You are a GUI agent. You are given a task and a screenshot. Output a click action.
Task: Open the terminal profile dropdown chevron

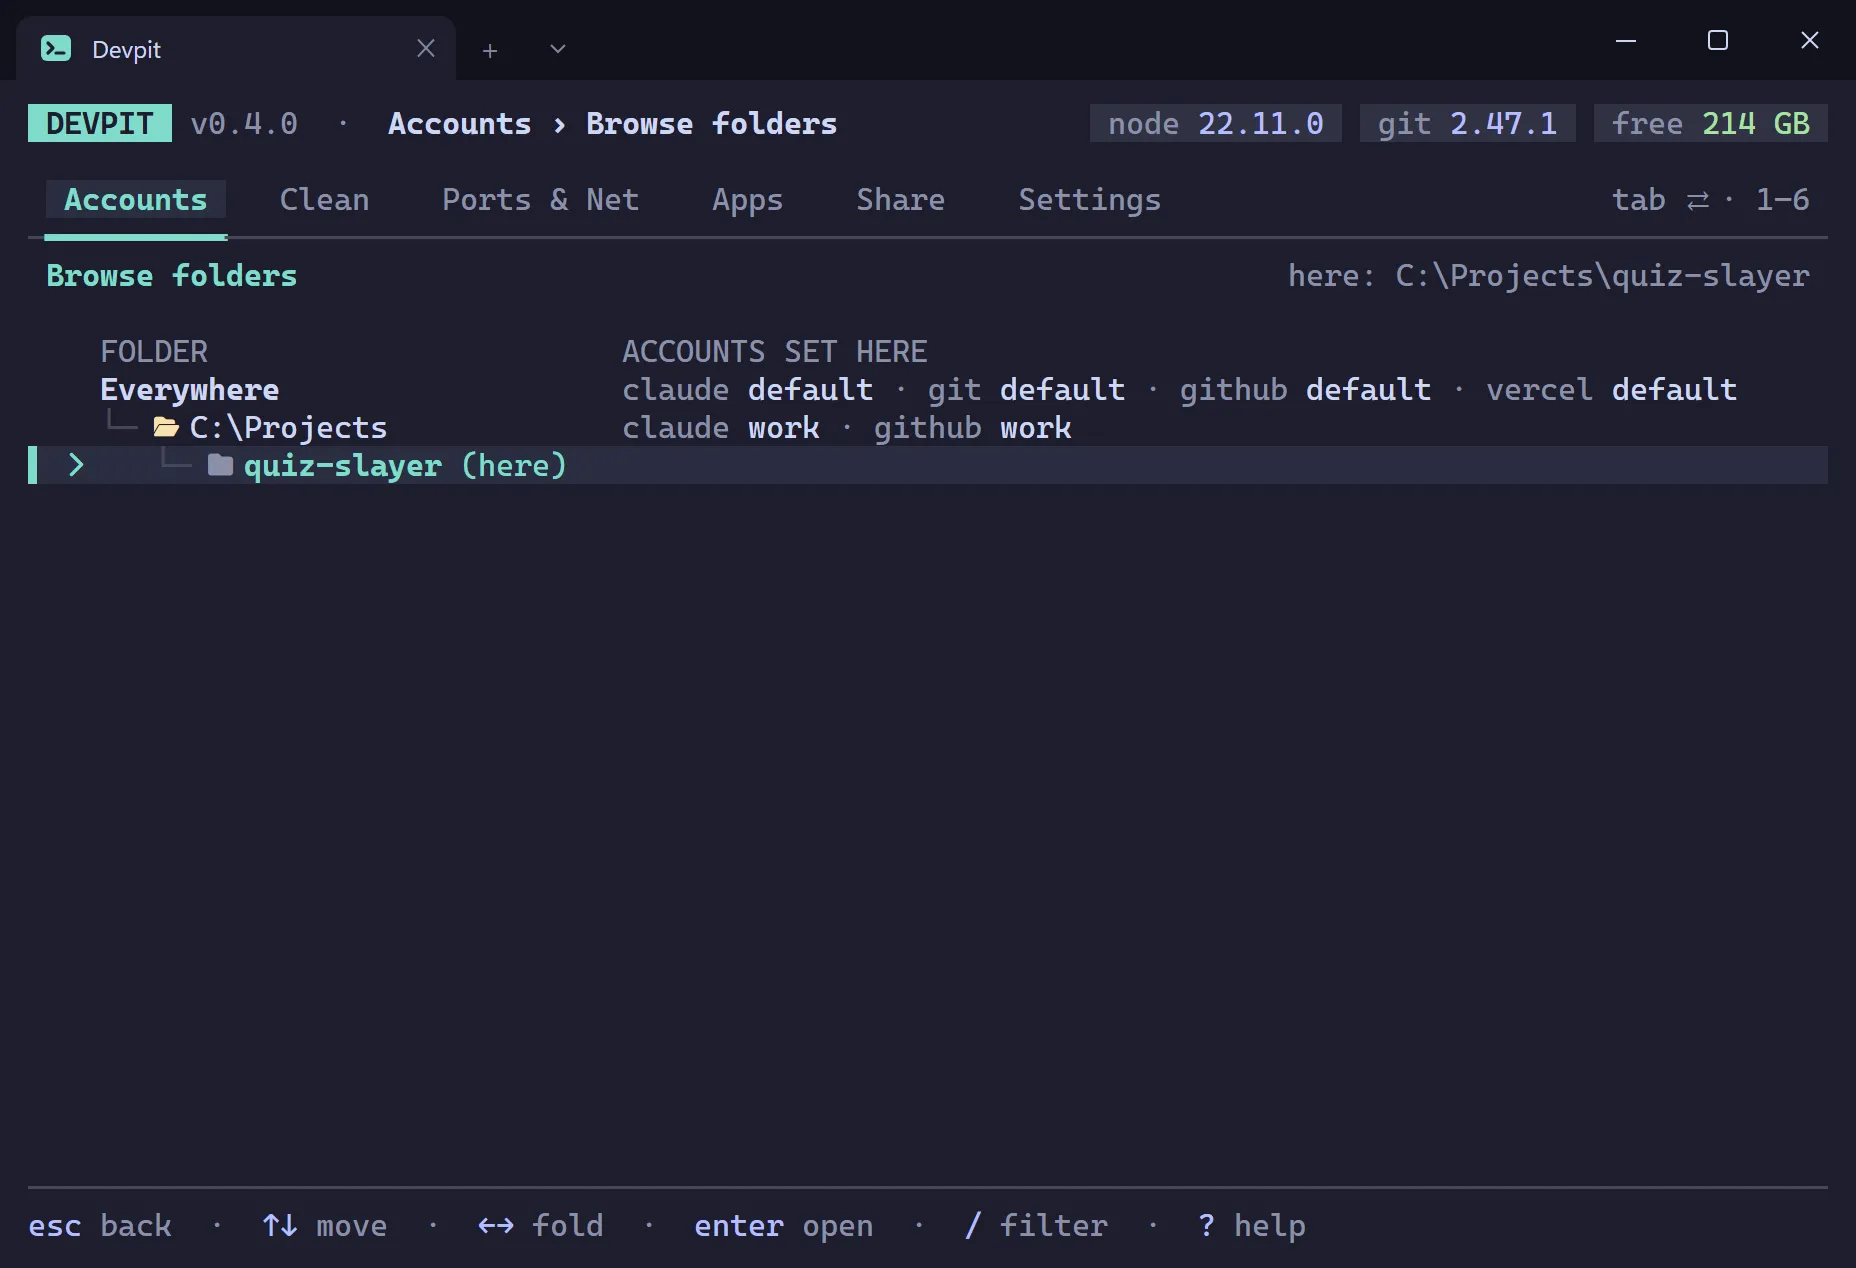click(558, 49)
